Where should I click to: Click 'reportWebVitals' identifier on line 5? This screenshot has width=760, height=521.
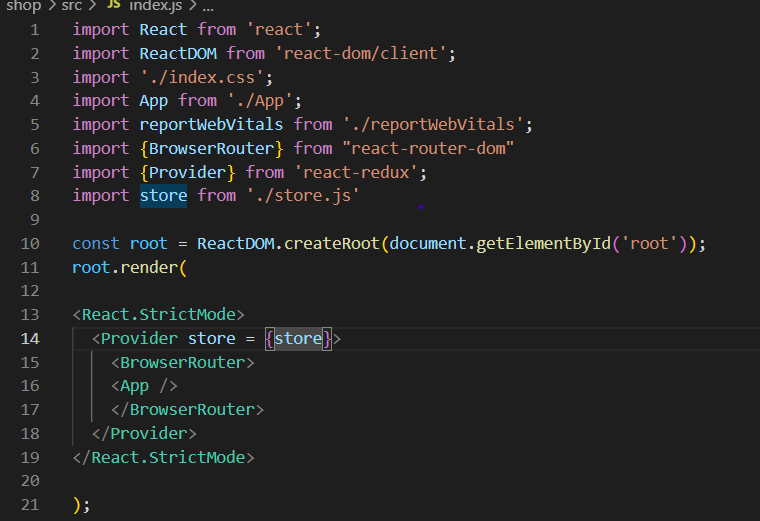(211, 125)
